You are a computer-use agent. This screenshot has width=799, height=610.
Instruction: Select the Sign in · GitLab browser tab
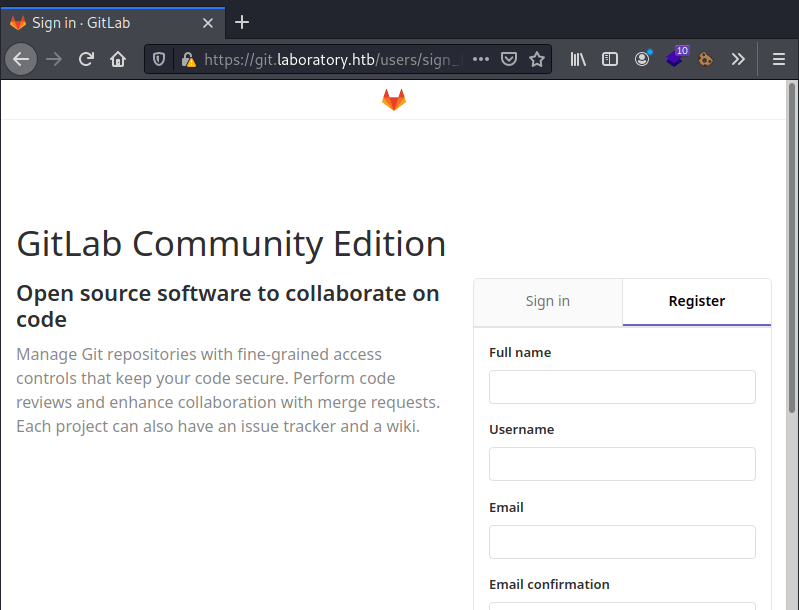(x=113, y=23)
